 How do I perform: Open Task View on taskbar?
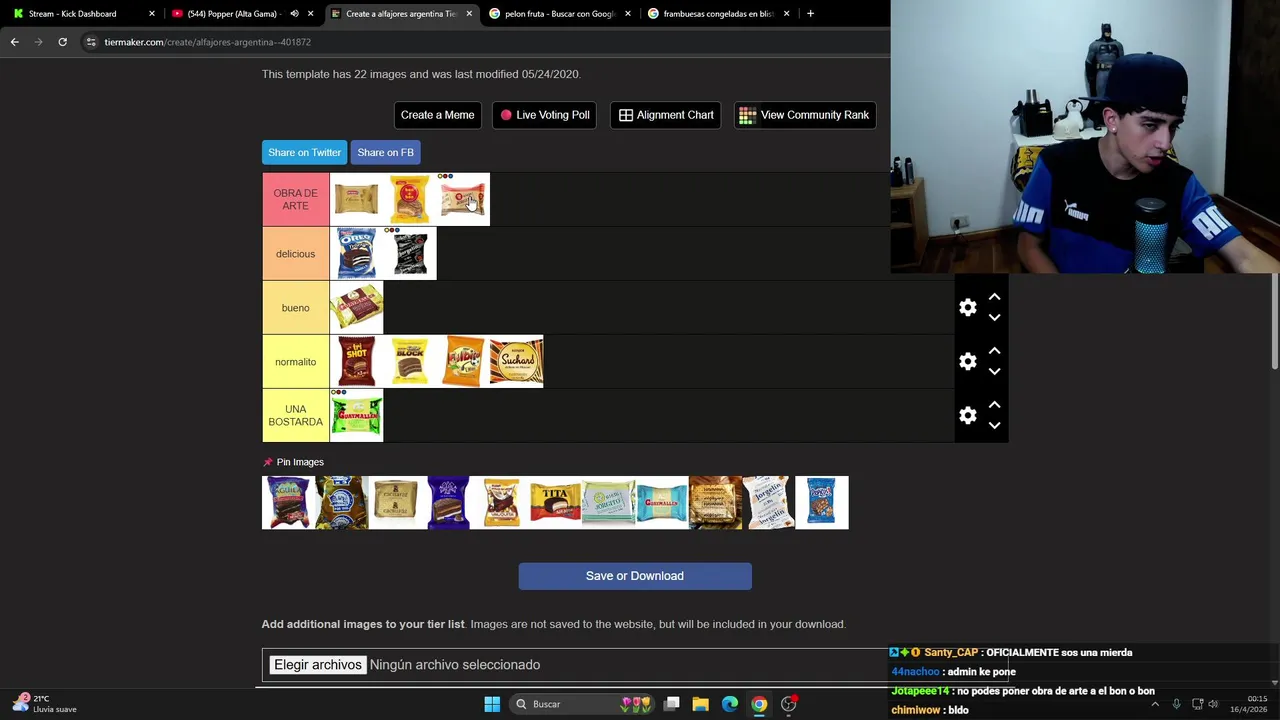(672, 704)
